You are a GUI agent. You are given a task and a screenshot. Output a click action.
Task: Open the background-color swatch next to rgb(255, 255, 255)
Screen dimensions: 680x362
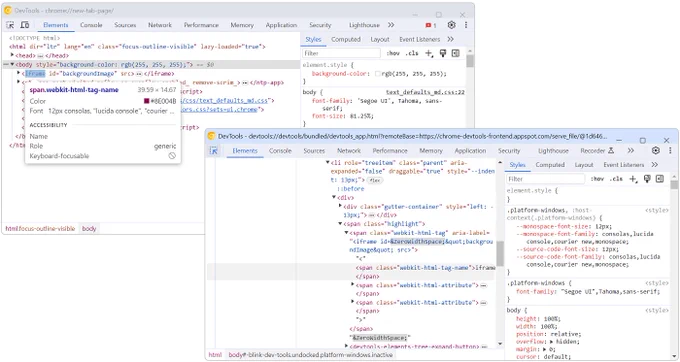(378, 74)
